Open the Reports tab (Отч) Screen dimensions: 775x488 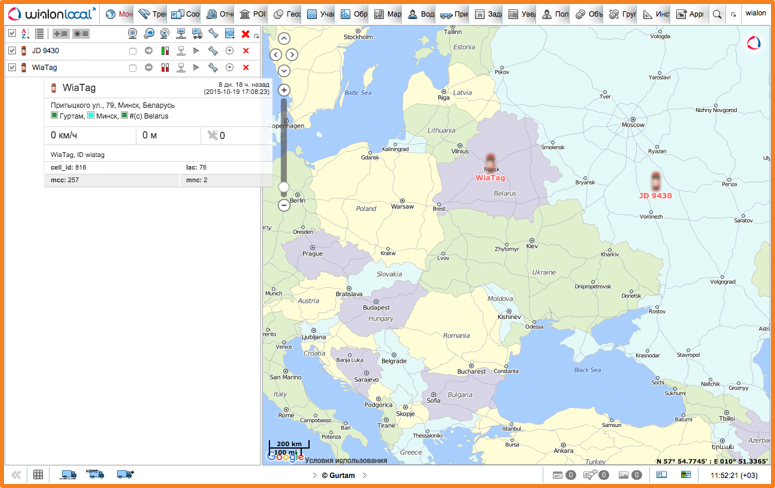pyautogui.click(x=219, y=14)
